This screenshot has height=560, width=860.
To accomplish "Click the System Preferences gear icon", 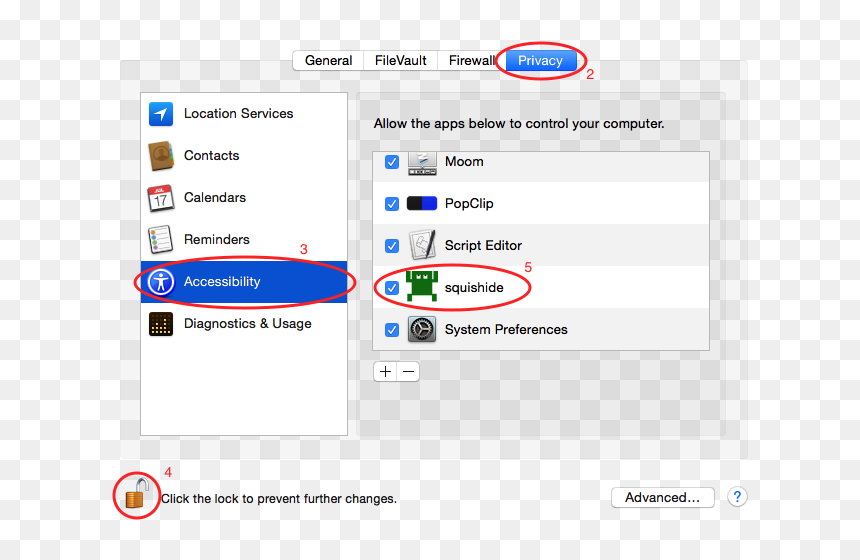I will [422, 330].
